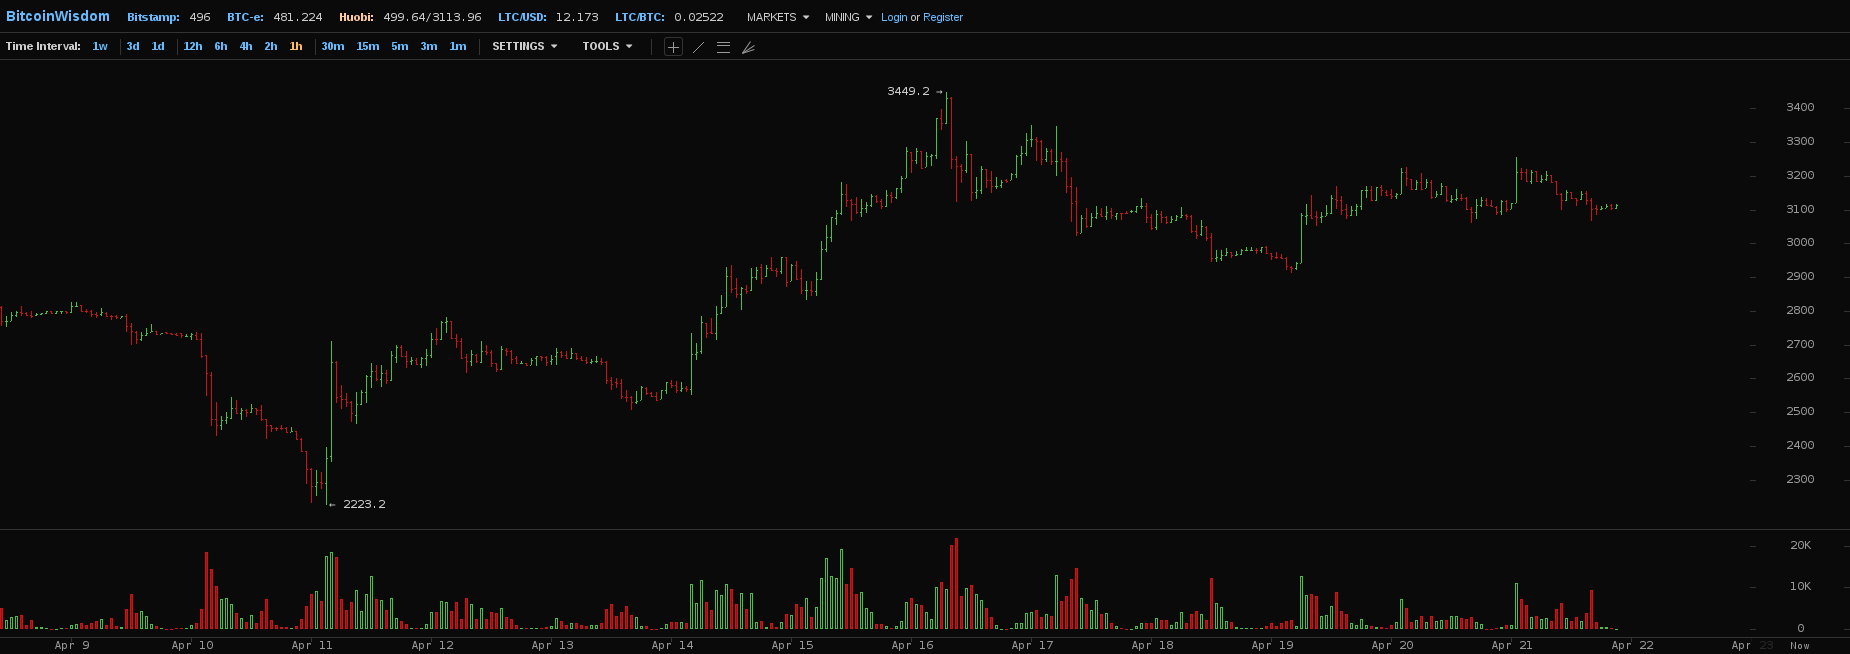Switch time interval to 1w

tap(100, 46)
